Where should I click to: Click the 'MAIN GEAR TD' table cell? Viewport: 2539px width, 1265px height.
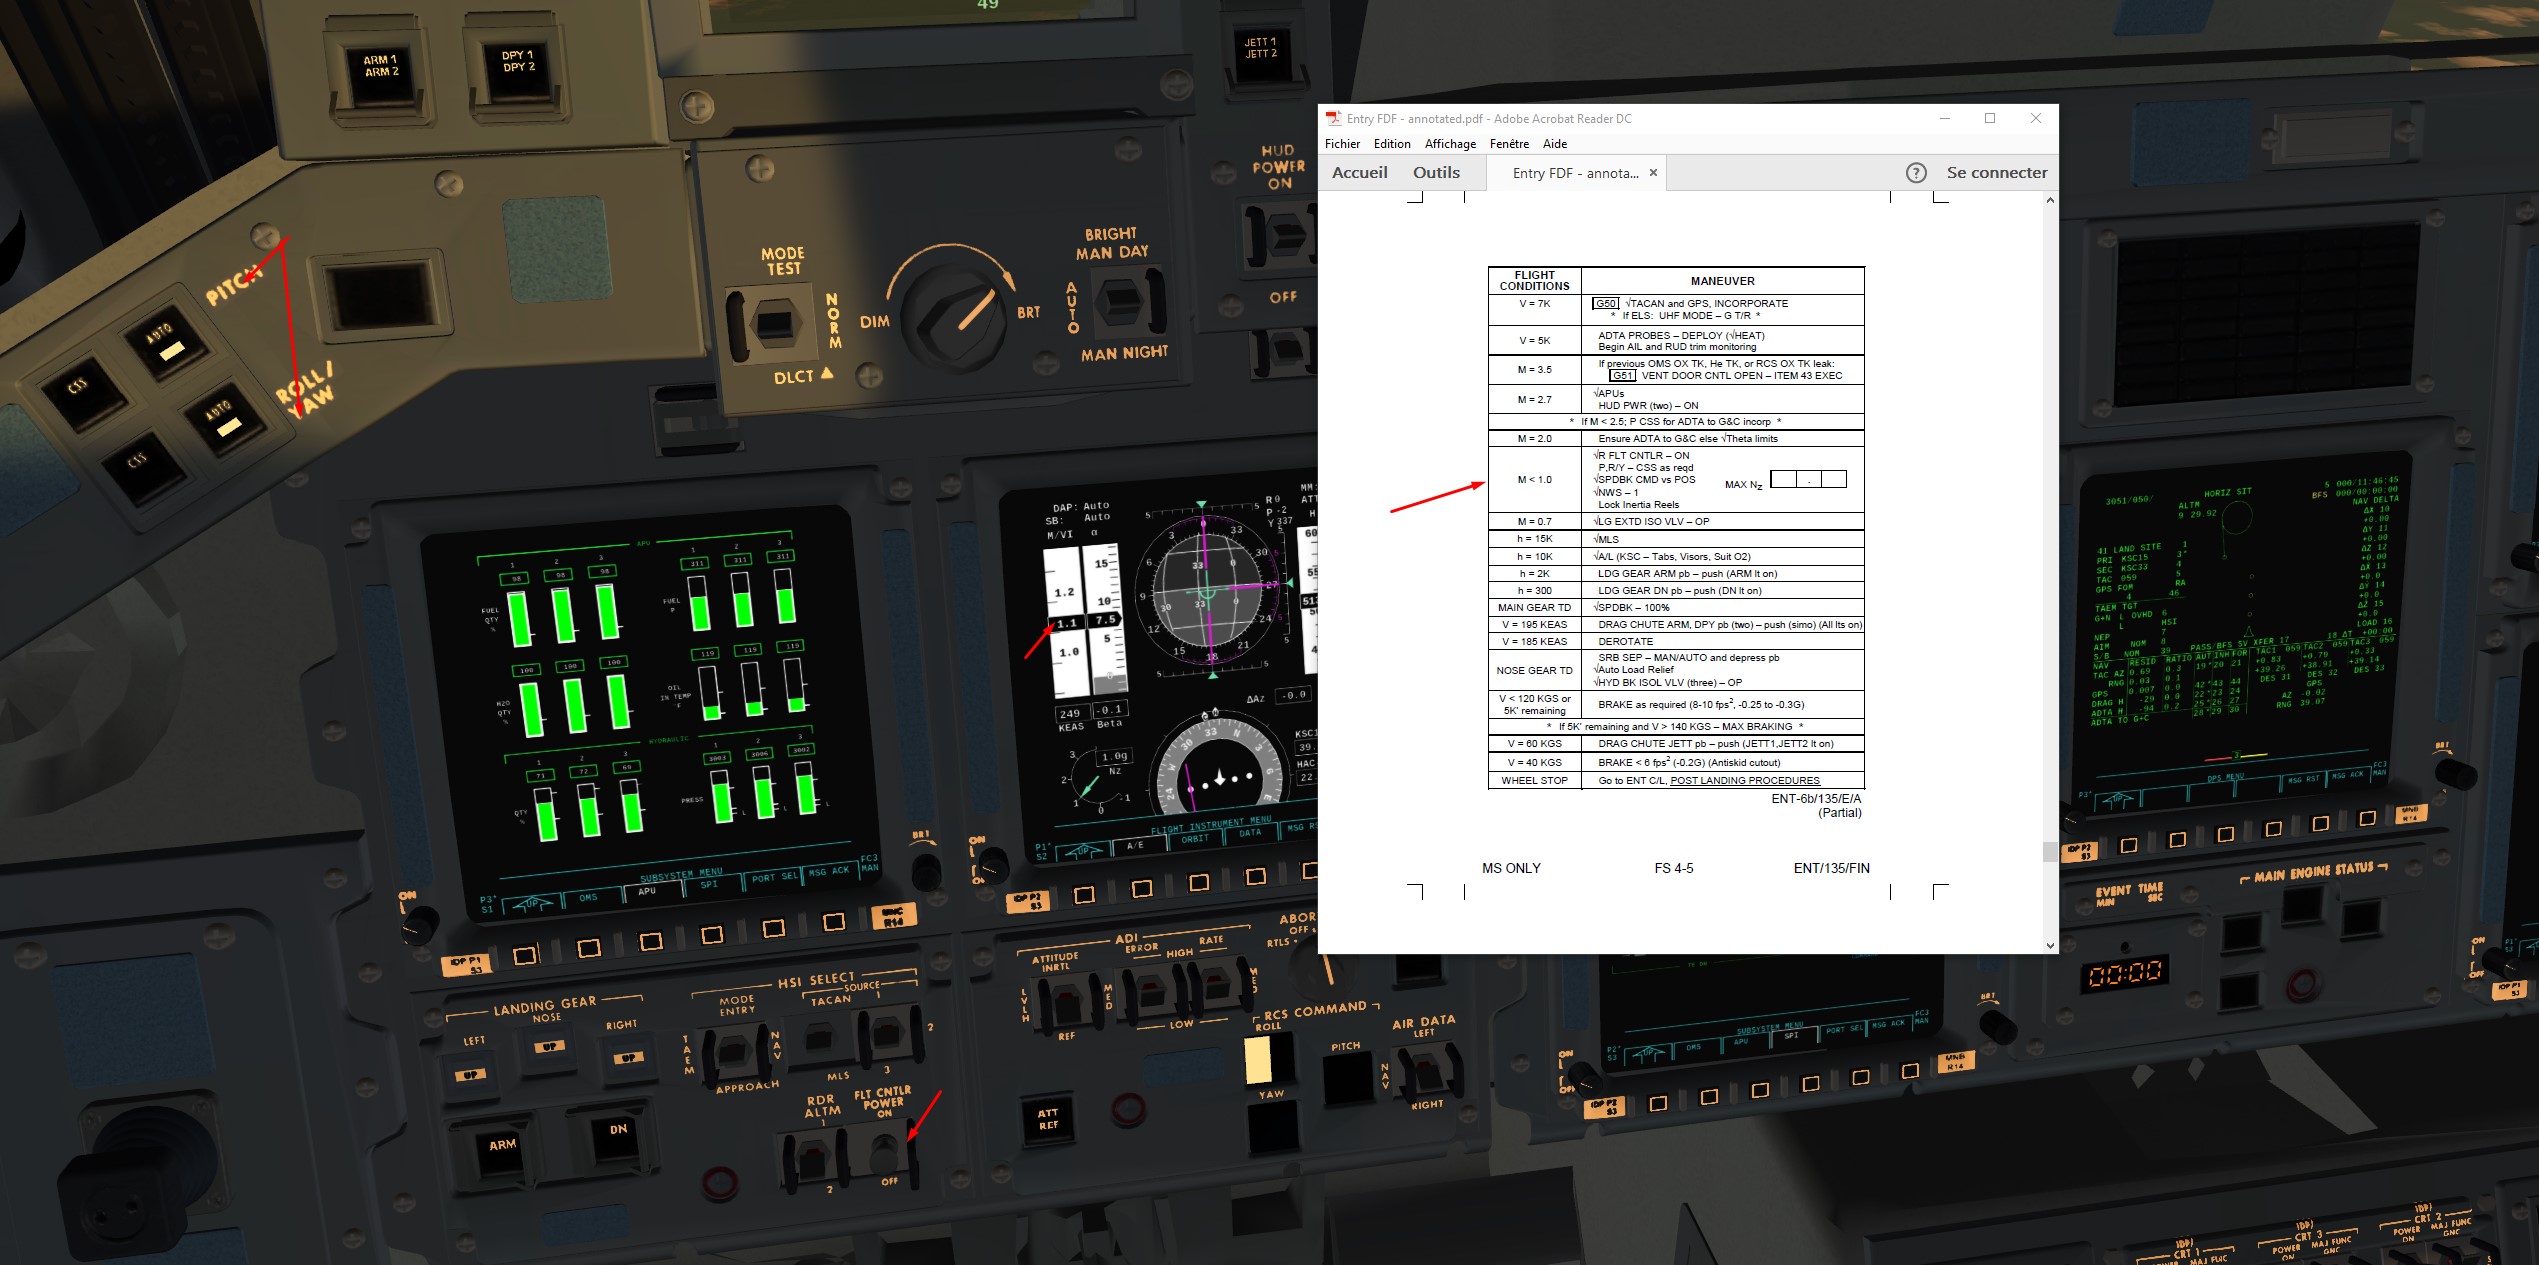pyautogui.click(x=1534, y=608)
